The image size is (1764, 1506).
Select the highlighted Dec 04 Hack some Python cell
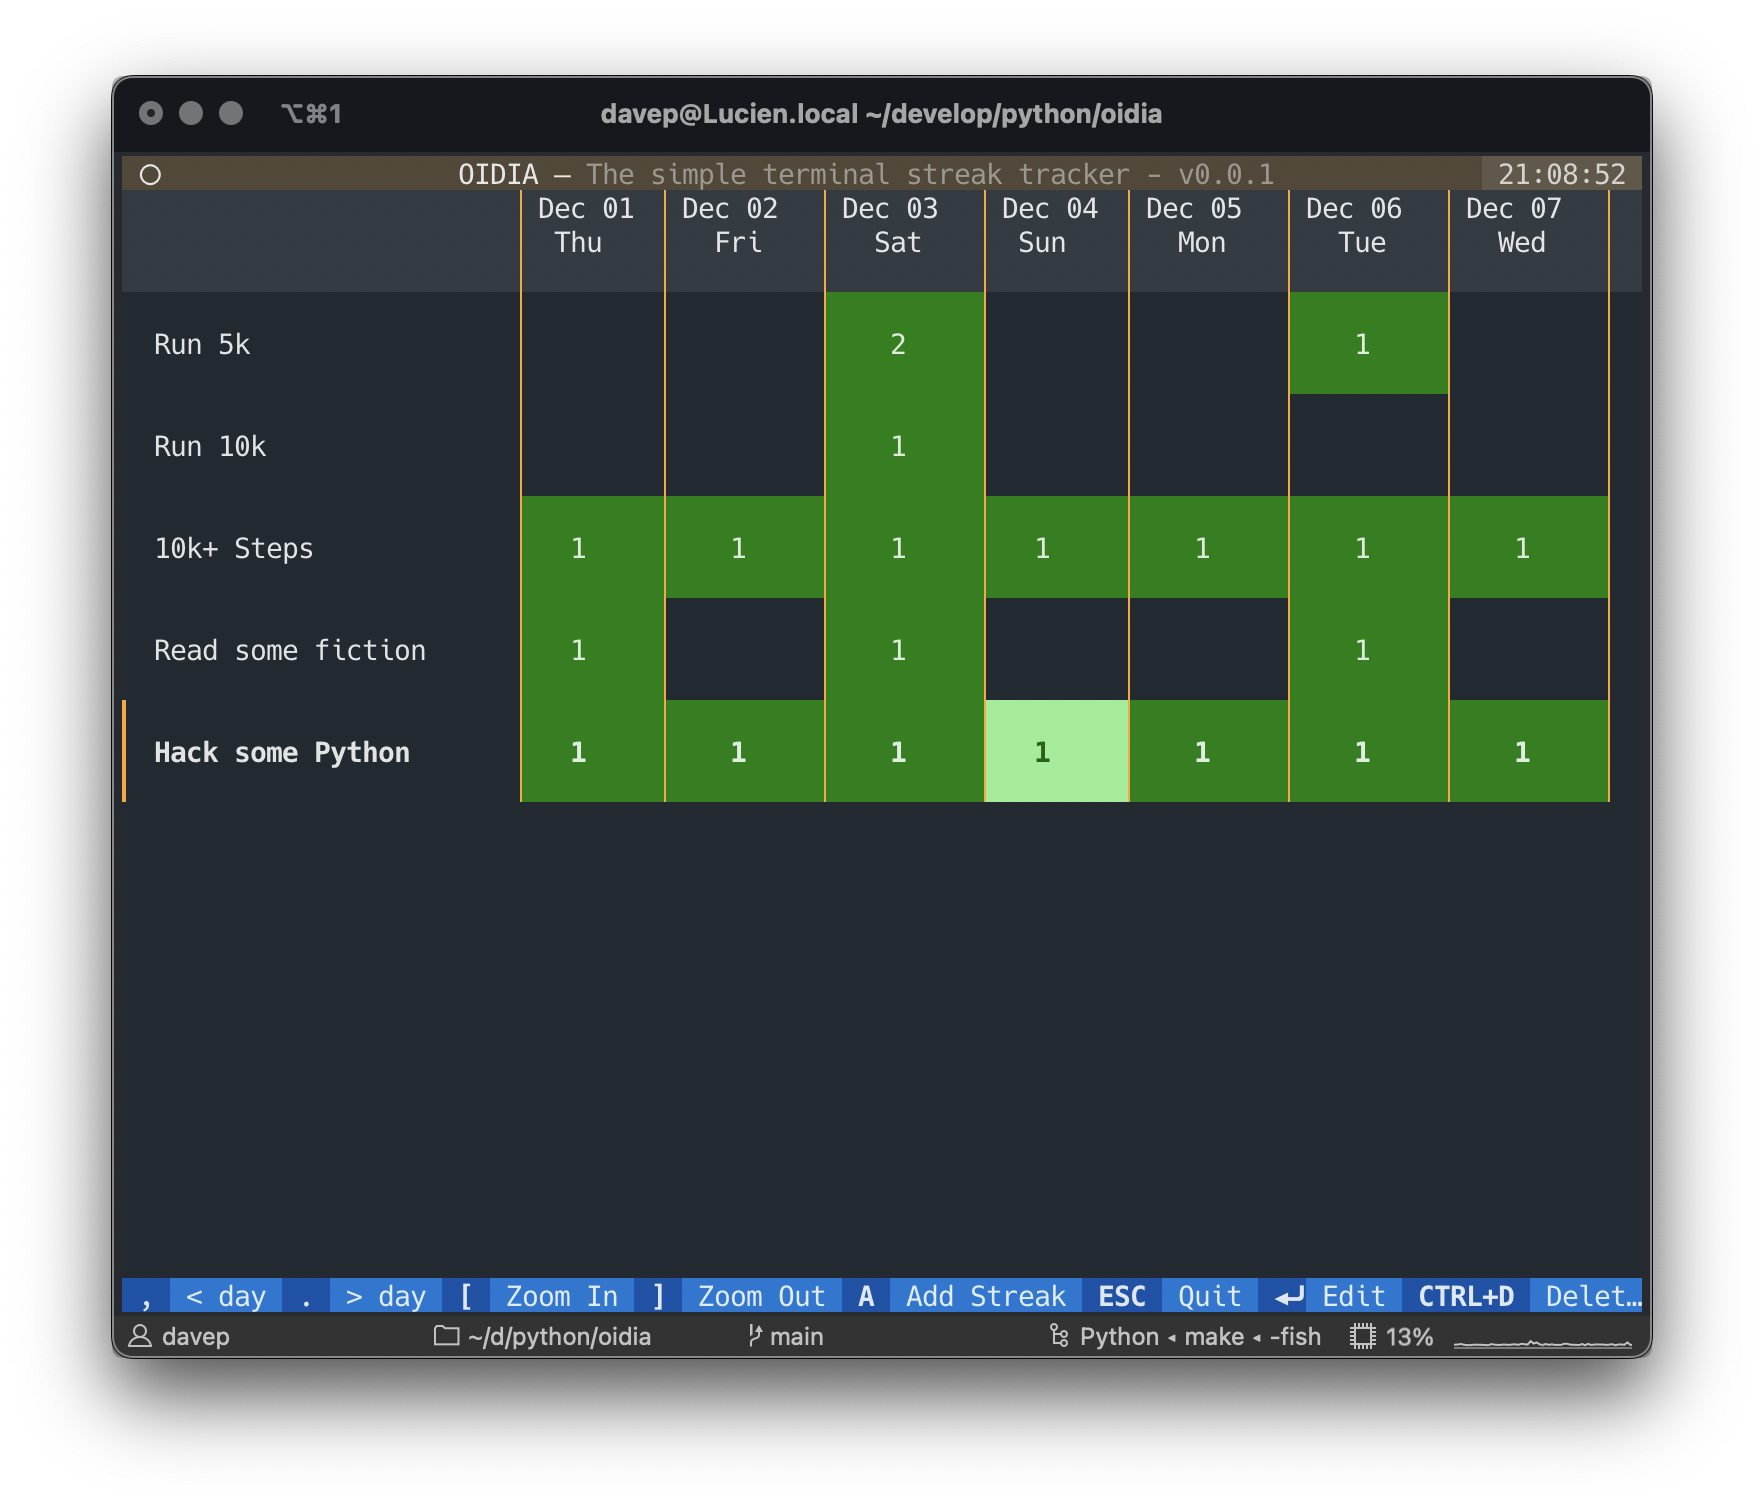[1056, 751]
